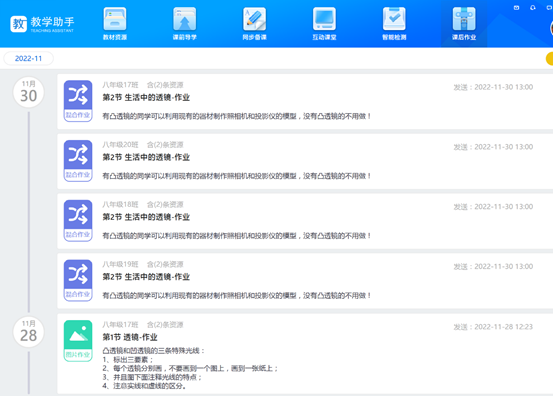This screenshot has height=396, width=553.
Task: Click the homework description on 八年级17班 Nov 30 card
Action: (236, 116)
